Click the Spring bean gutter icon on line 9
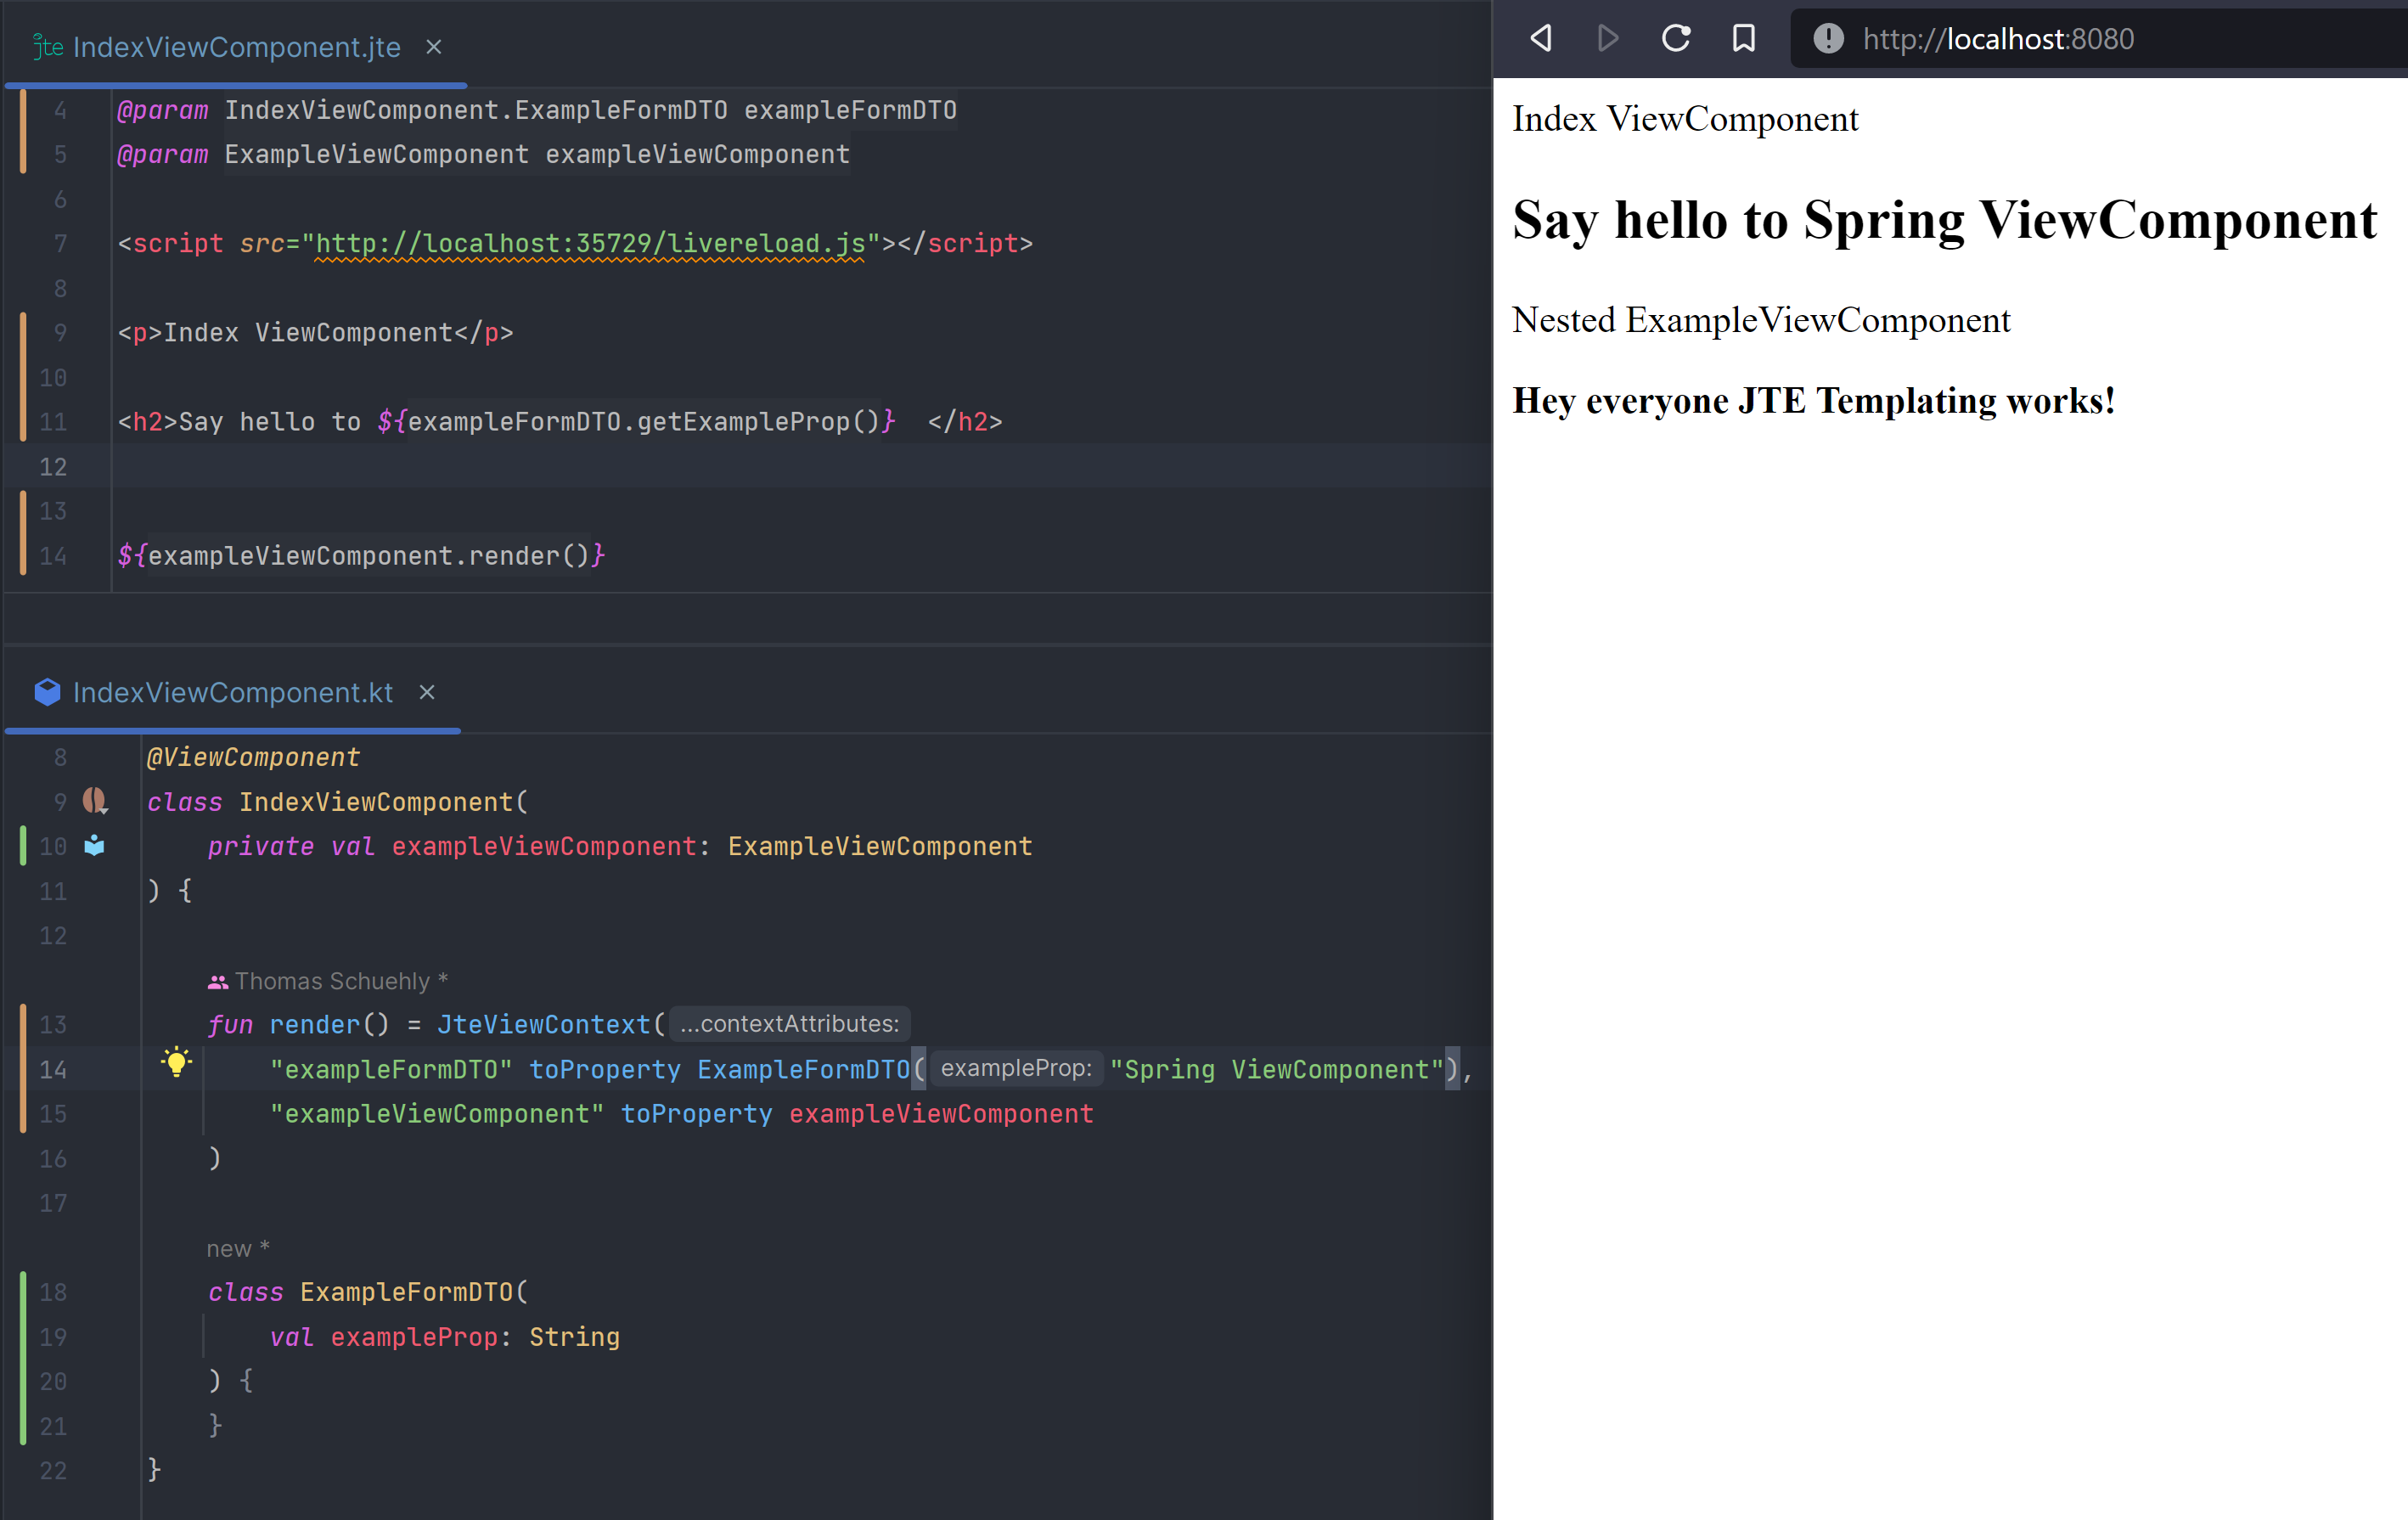 point(94,801)
